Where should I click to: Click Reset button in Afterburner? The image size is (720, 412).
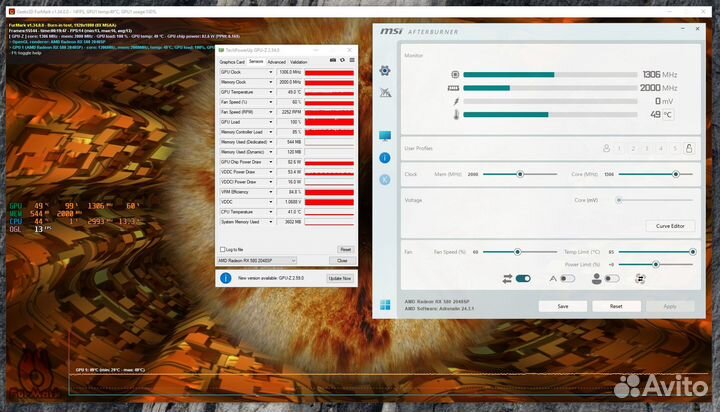616,306
